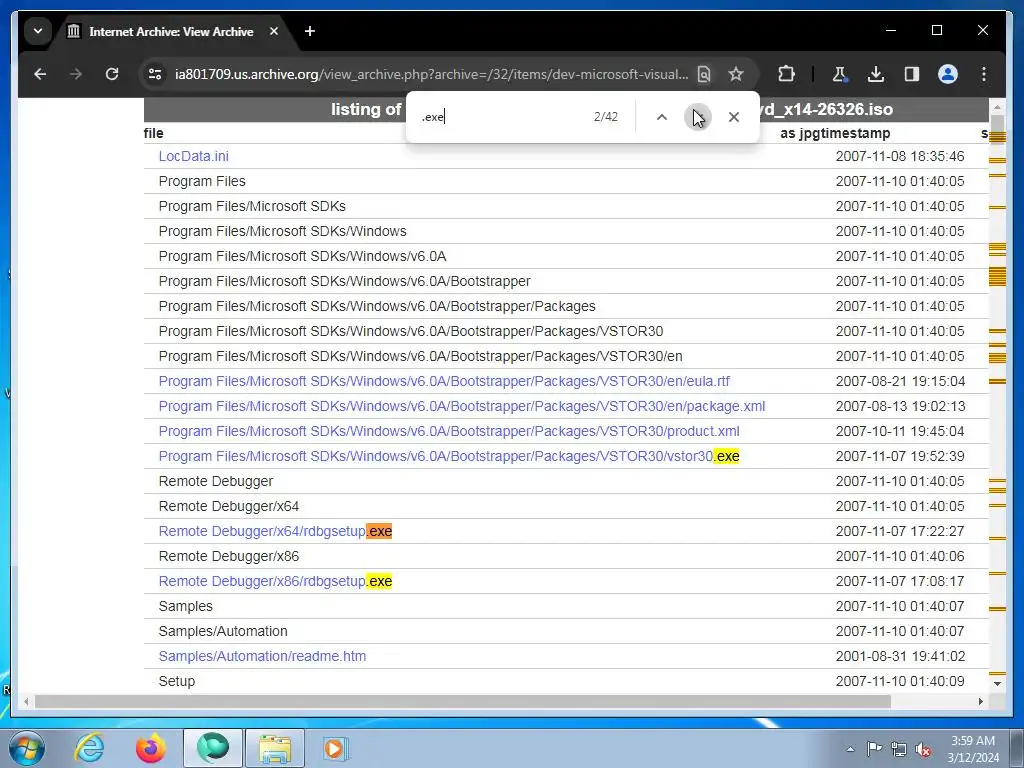Open a new browser tab
The height and width of the screenshot is (768, 1024).
point(310,31)
